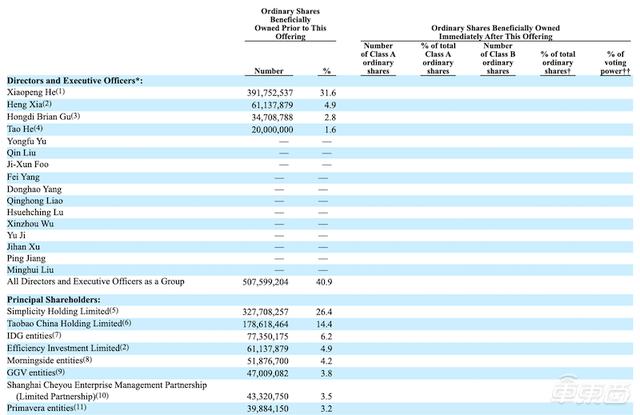Click All Directors and Executive Officers as a Group
Viewport: 640px width, 415px height.
tap(96, 281)
